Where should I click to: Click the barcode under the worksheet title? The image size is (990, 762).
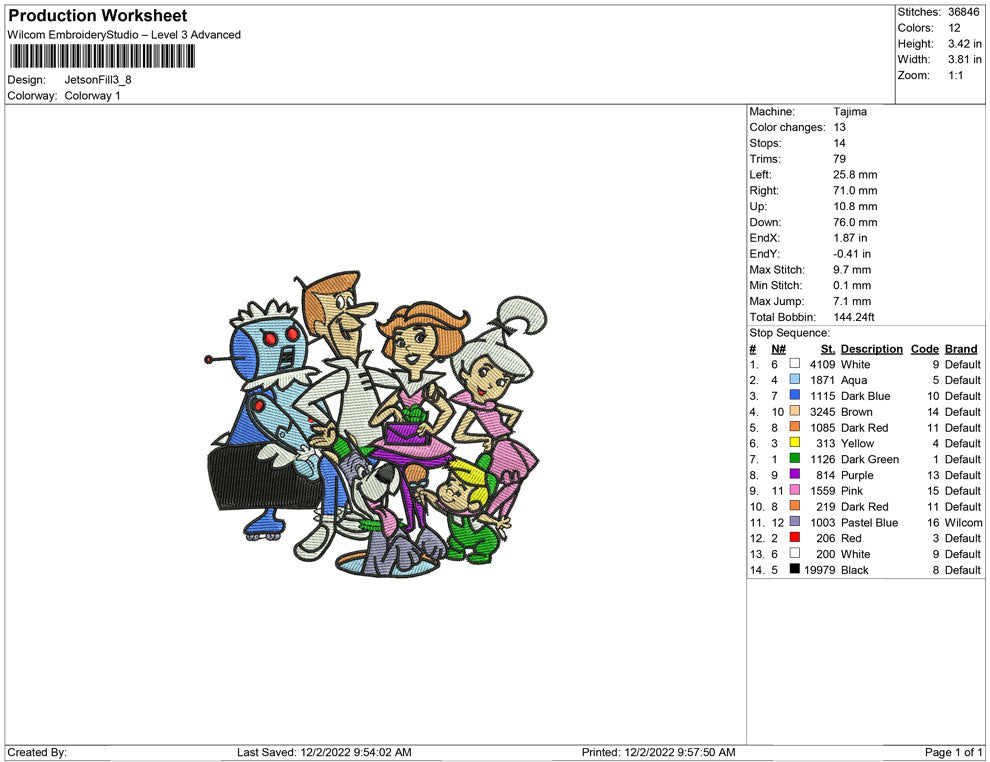pyautogui.click(x=102, y=56)
